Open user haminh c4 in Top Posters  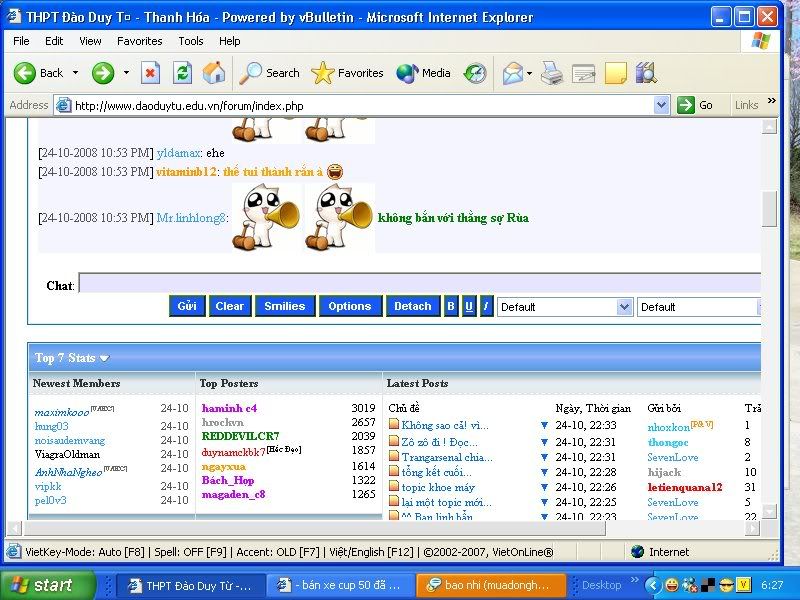pyautogui.click(x=229, y=408)
